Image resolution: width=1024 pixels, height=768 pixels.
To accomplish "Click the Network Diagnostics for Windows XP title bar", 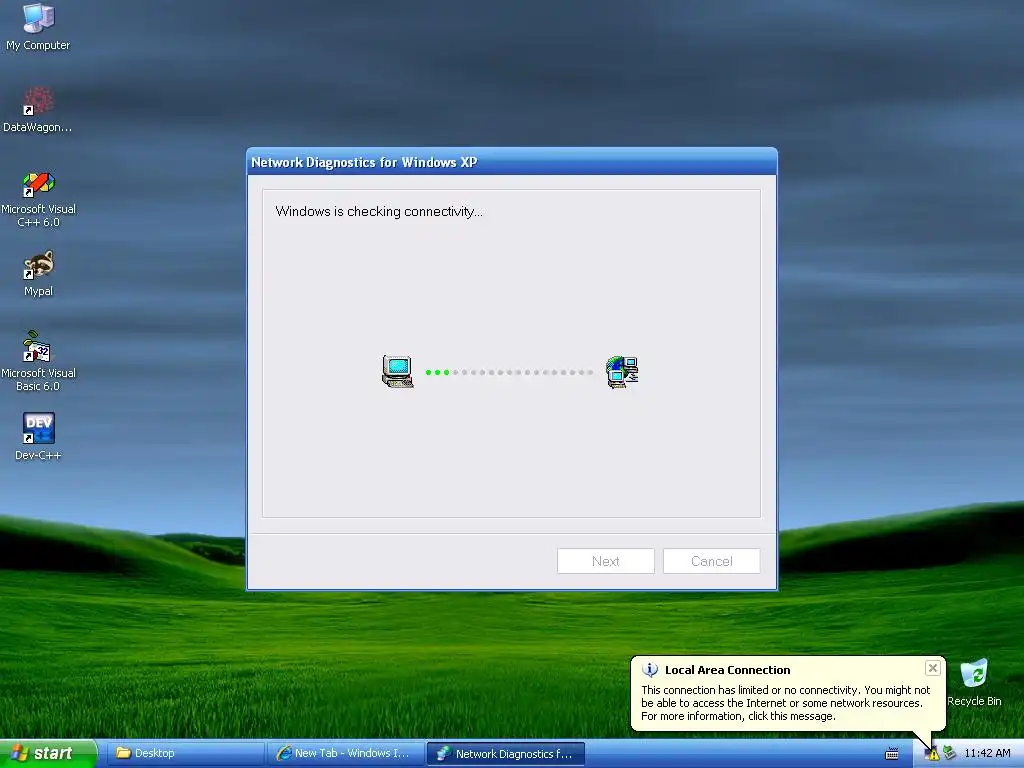I will [511, 162].
